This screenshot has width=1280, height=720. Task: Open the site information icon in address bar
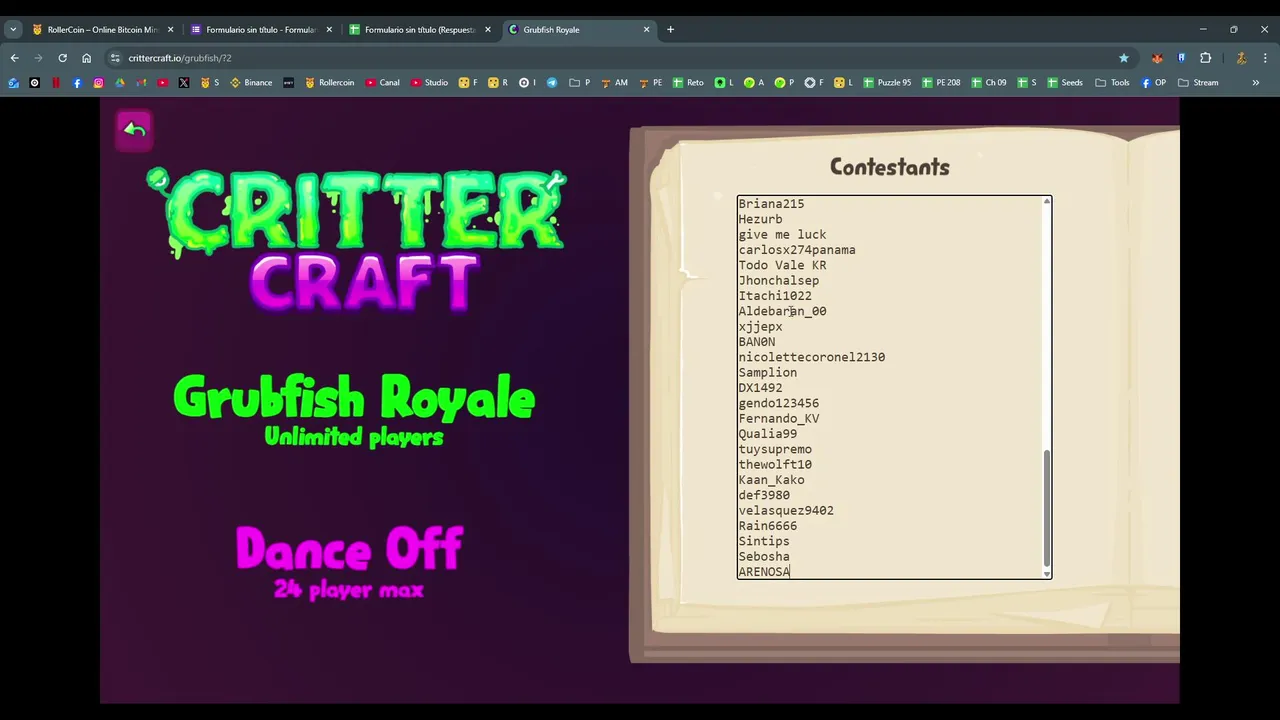[115, 58]
